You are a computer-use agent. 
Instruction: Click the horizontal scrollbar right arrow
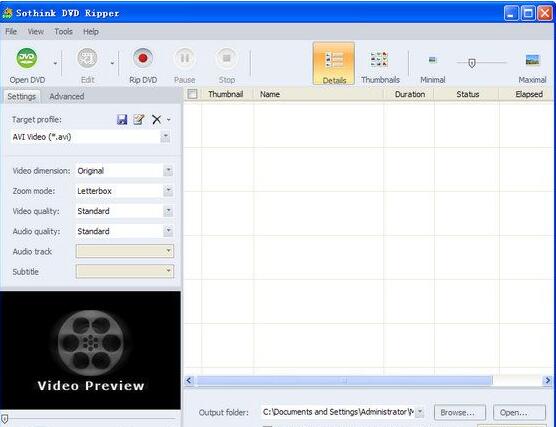[x=547, y=381]
